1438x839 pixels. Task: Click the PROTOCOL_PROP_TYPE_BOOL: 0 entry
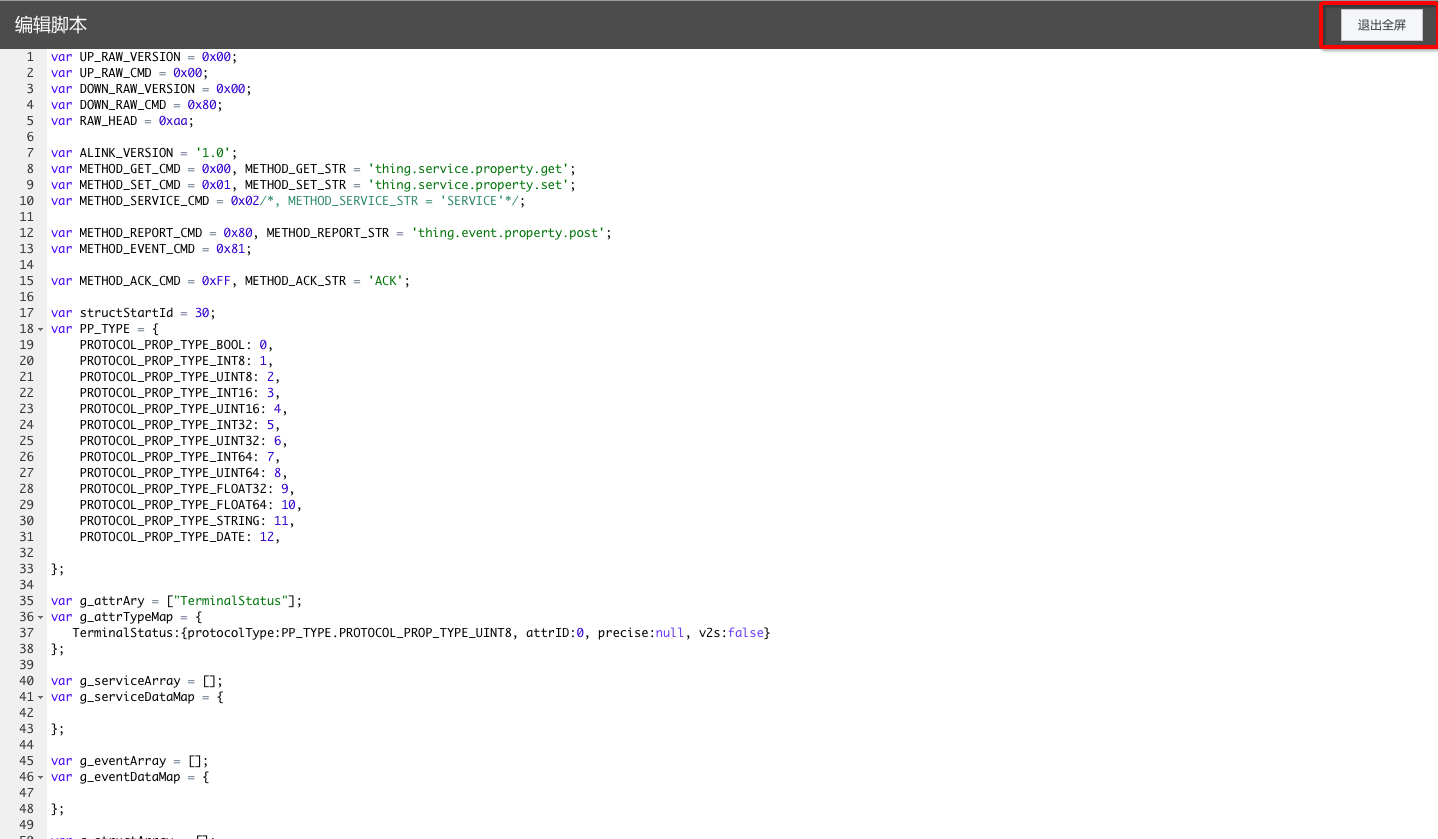point(177,345)
